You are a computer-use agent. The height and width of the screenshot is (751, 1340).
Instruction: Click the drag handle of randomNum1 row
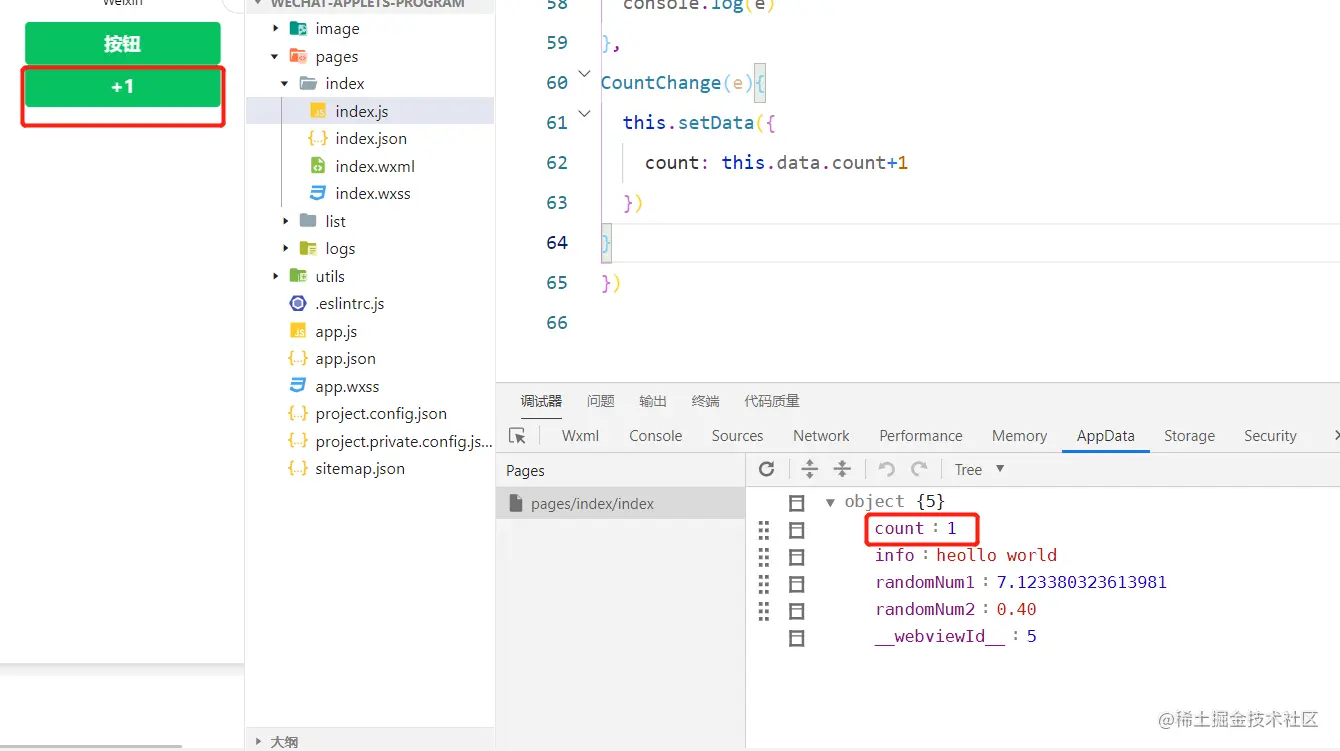click(x=764, y=583)
